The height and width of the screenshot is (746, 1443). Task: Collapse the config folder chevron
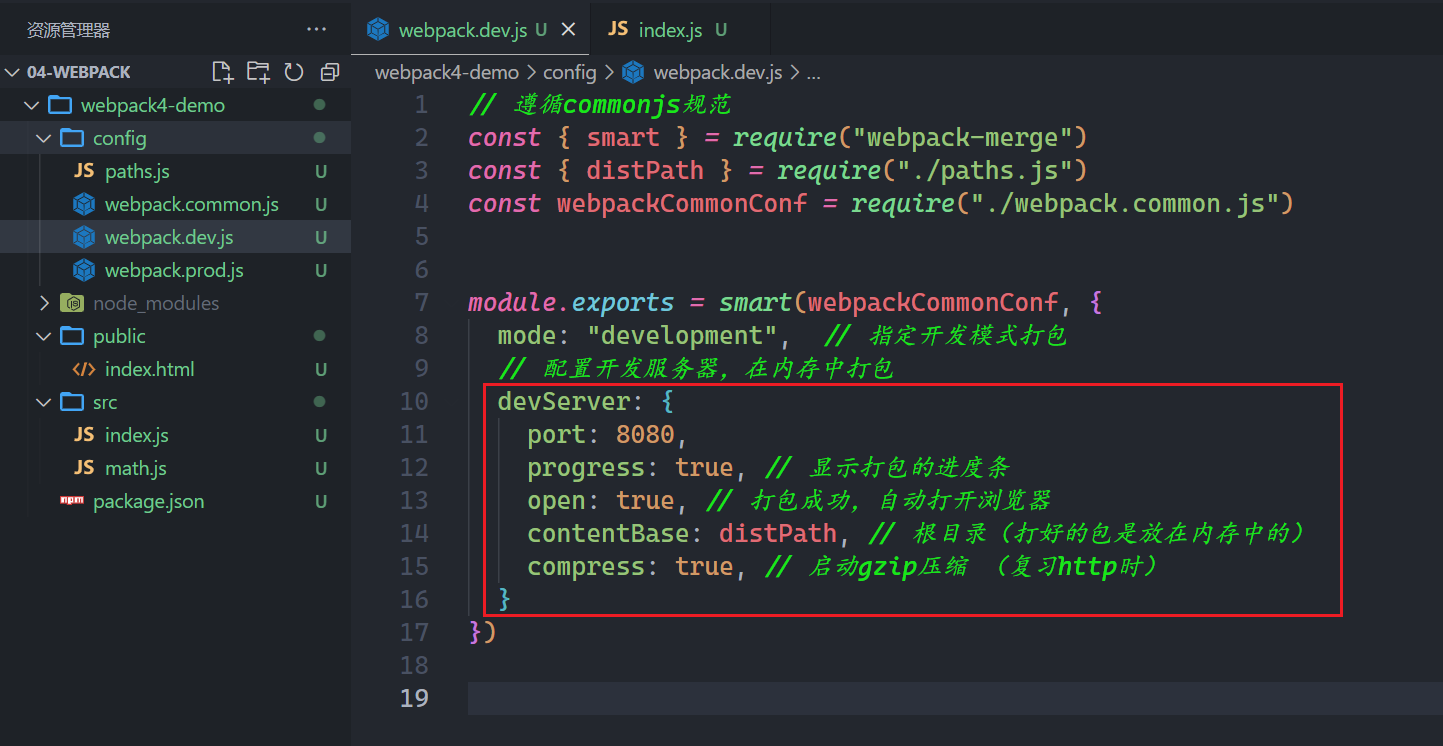pyautogui.click(x=43, y=138)
